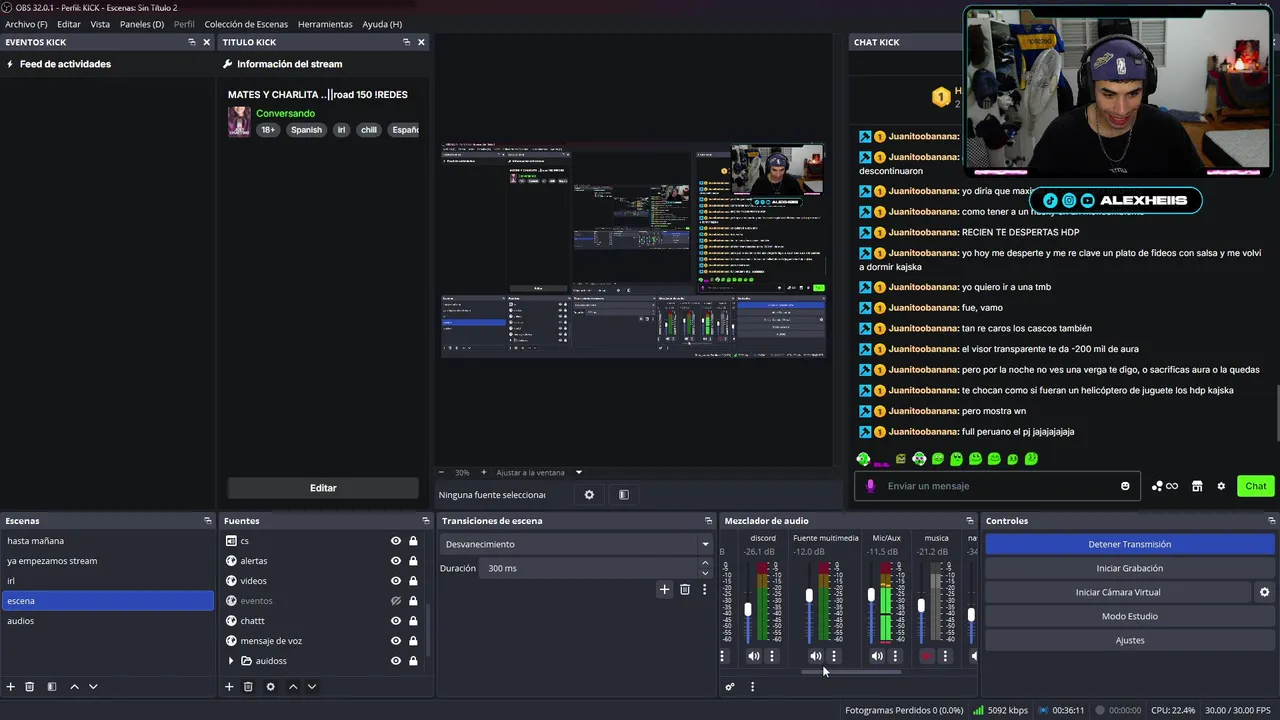Open audio mixer three-dot menu at bottom

click(x=752, y=687)
